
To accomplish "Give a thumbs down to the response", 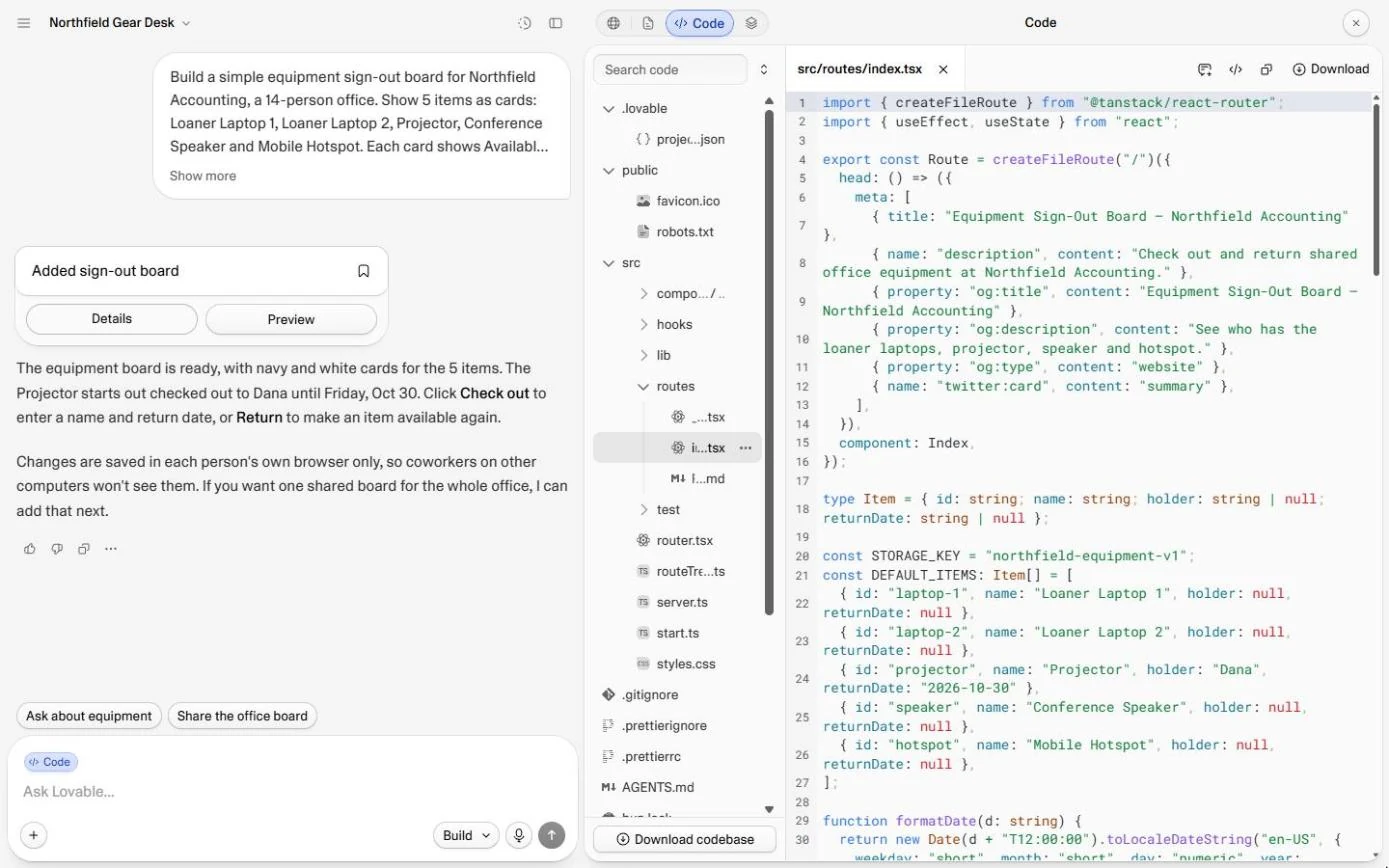I will 57,549.
